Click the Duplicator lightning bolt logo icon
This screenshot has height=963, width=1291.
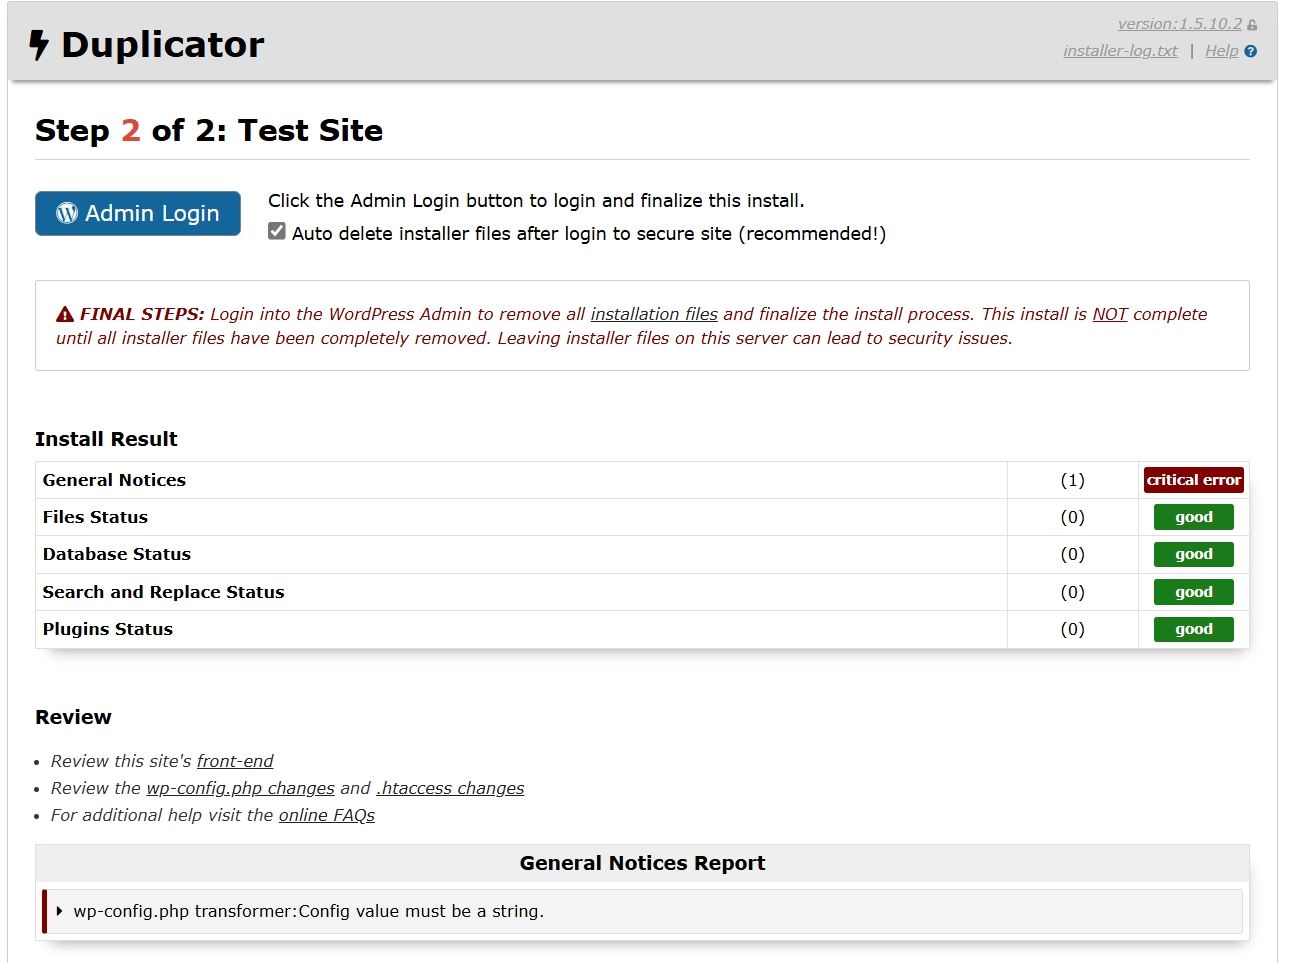[39, 45]
